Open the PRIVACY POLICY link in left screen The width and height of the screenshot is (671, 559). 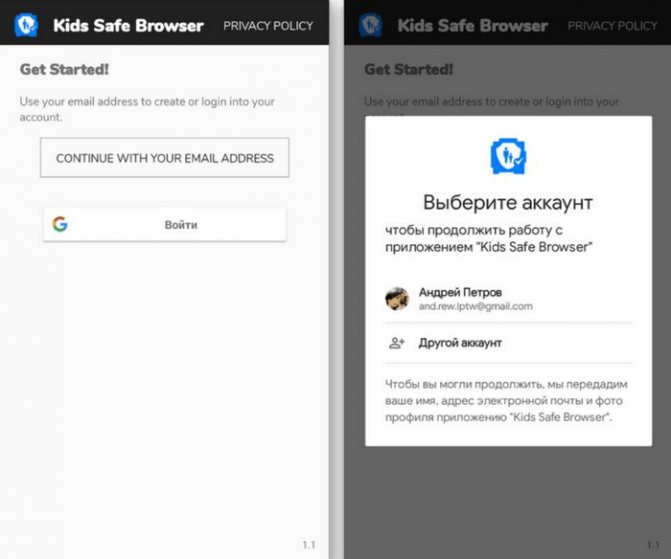268,26
